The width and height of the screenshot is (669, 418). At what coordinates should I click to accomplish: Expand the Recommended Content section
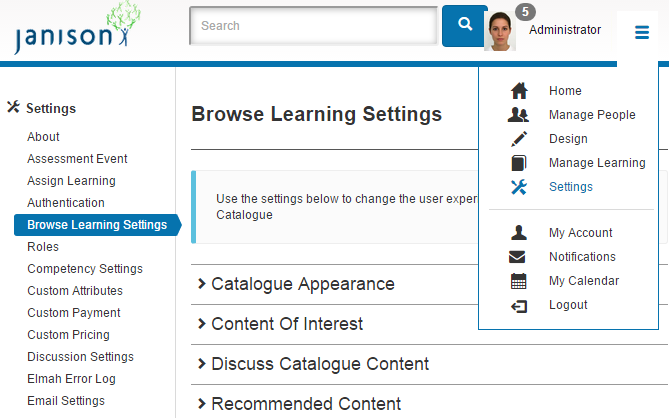[x=305, y=404]
